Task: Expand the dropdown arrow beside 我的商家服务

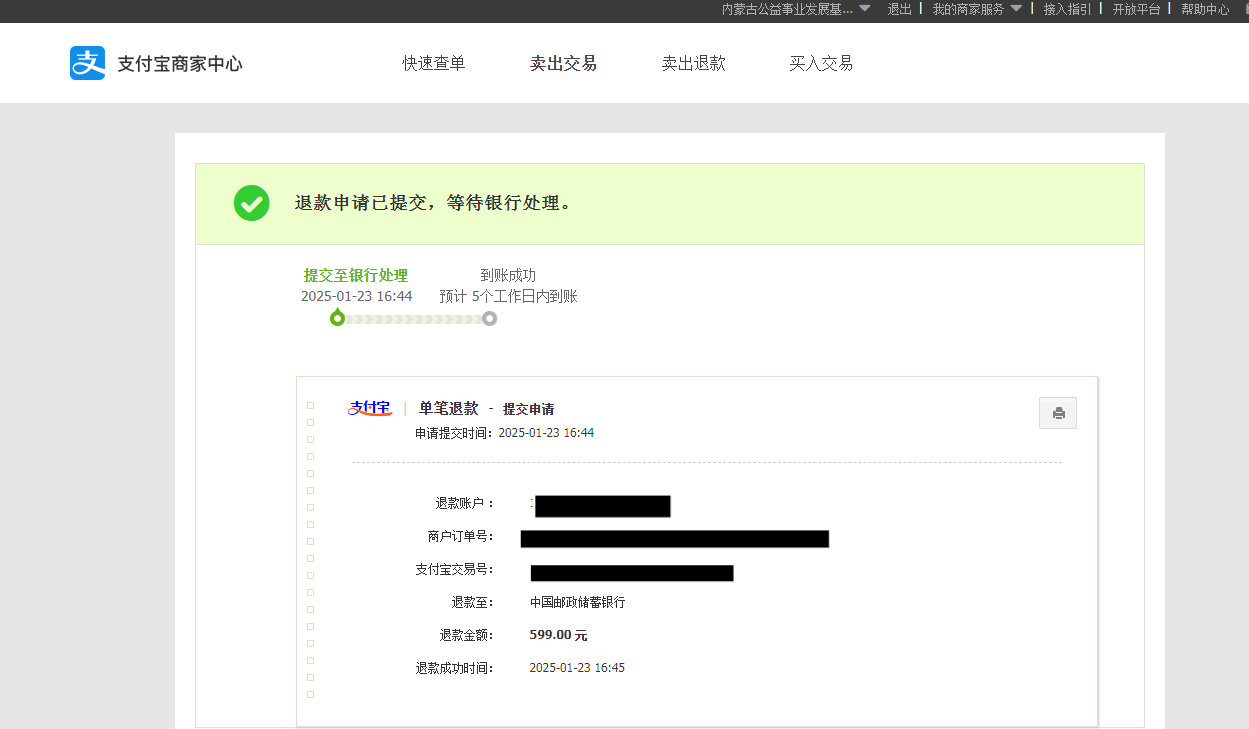Action: (x=1016, y=8)
